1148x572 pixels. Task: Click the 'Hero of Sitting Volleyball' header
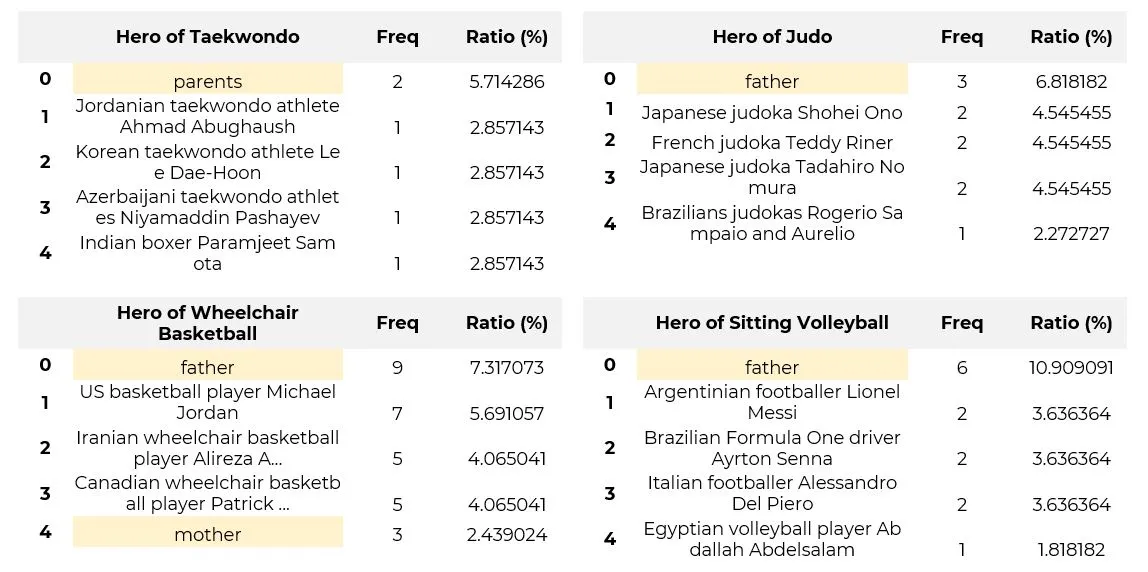pos(772,323)
